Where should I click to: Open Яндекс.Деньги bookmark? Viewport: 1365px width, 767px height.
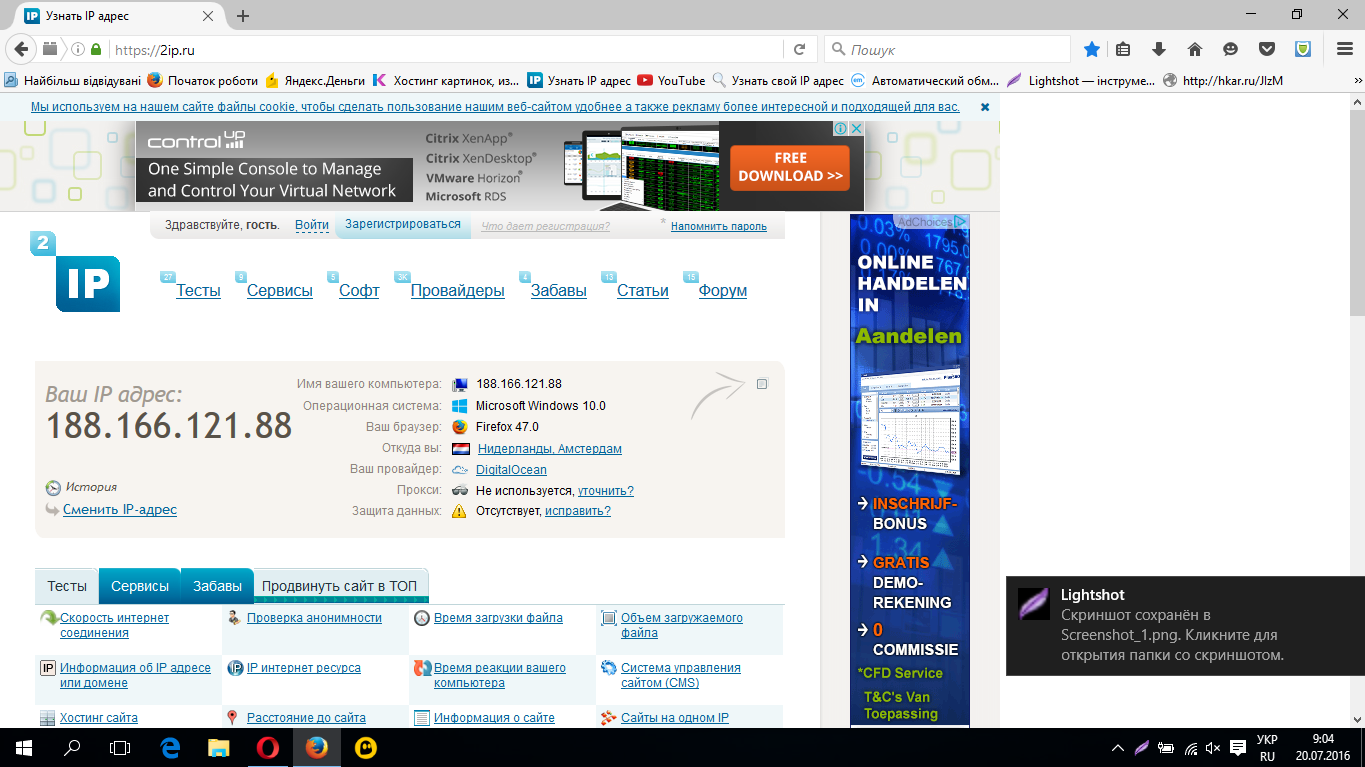pos(313,81)
